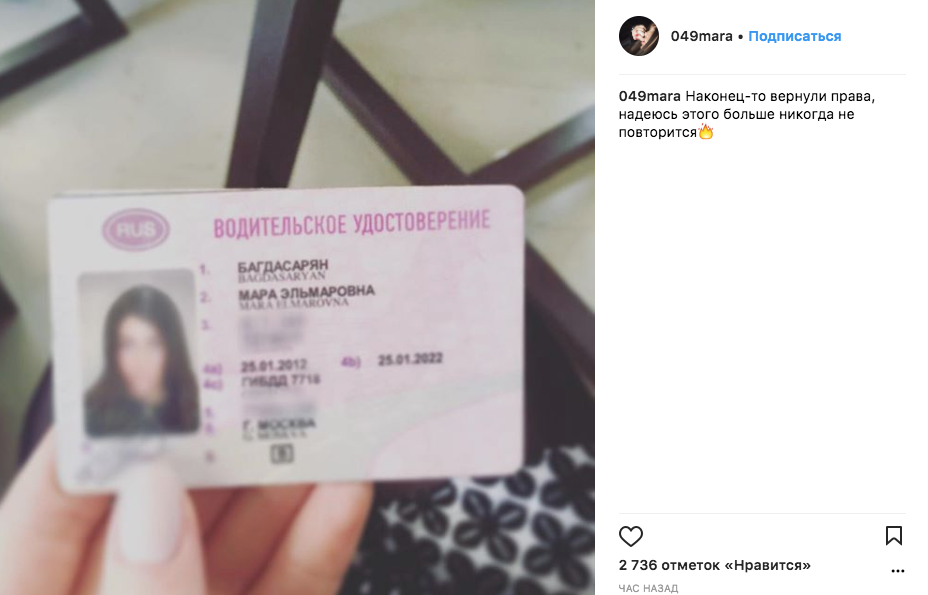Open the three-dot more options menu
The width and height of the screenshot is (928, 595).
tap(897, 571)
